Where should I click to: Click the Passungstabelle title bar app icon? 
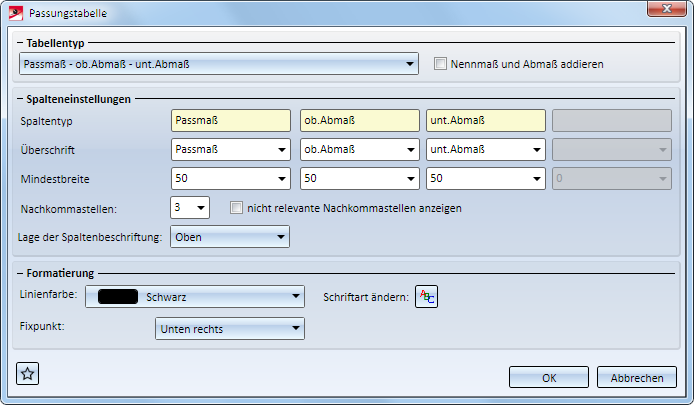[x=15, y=13]
